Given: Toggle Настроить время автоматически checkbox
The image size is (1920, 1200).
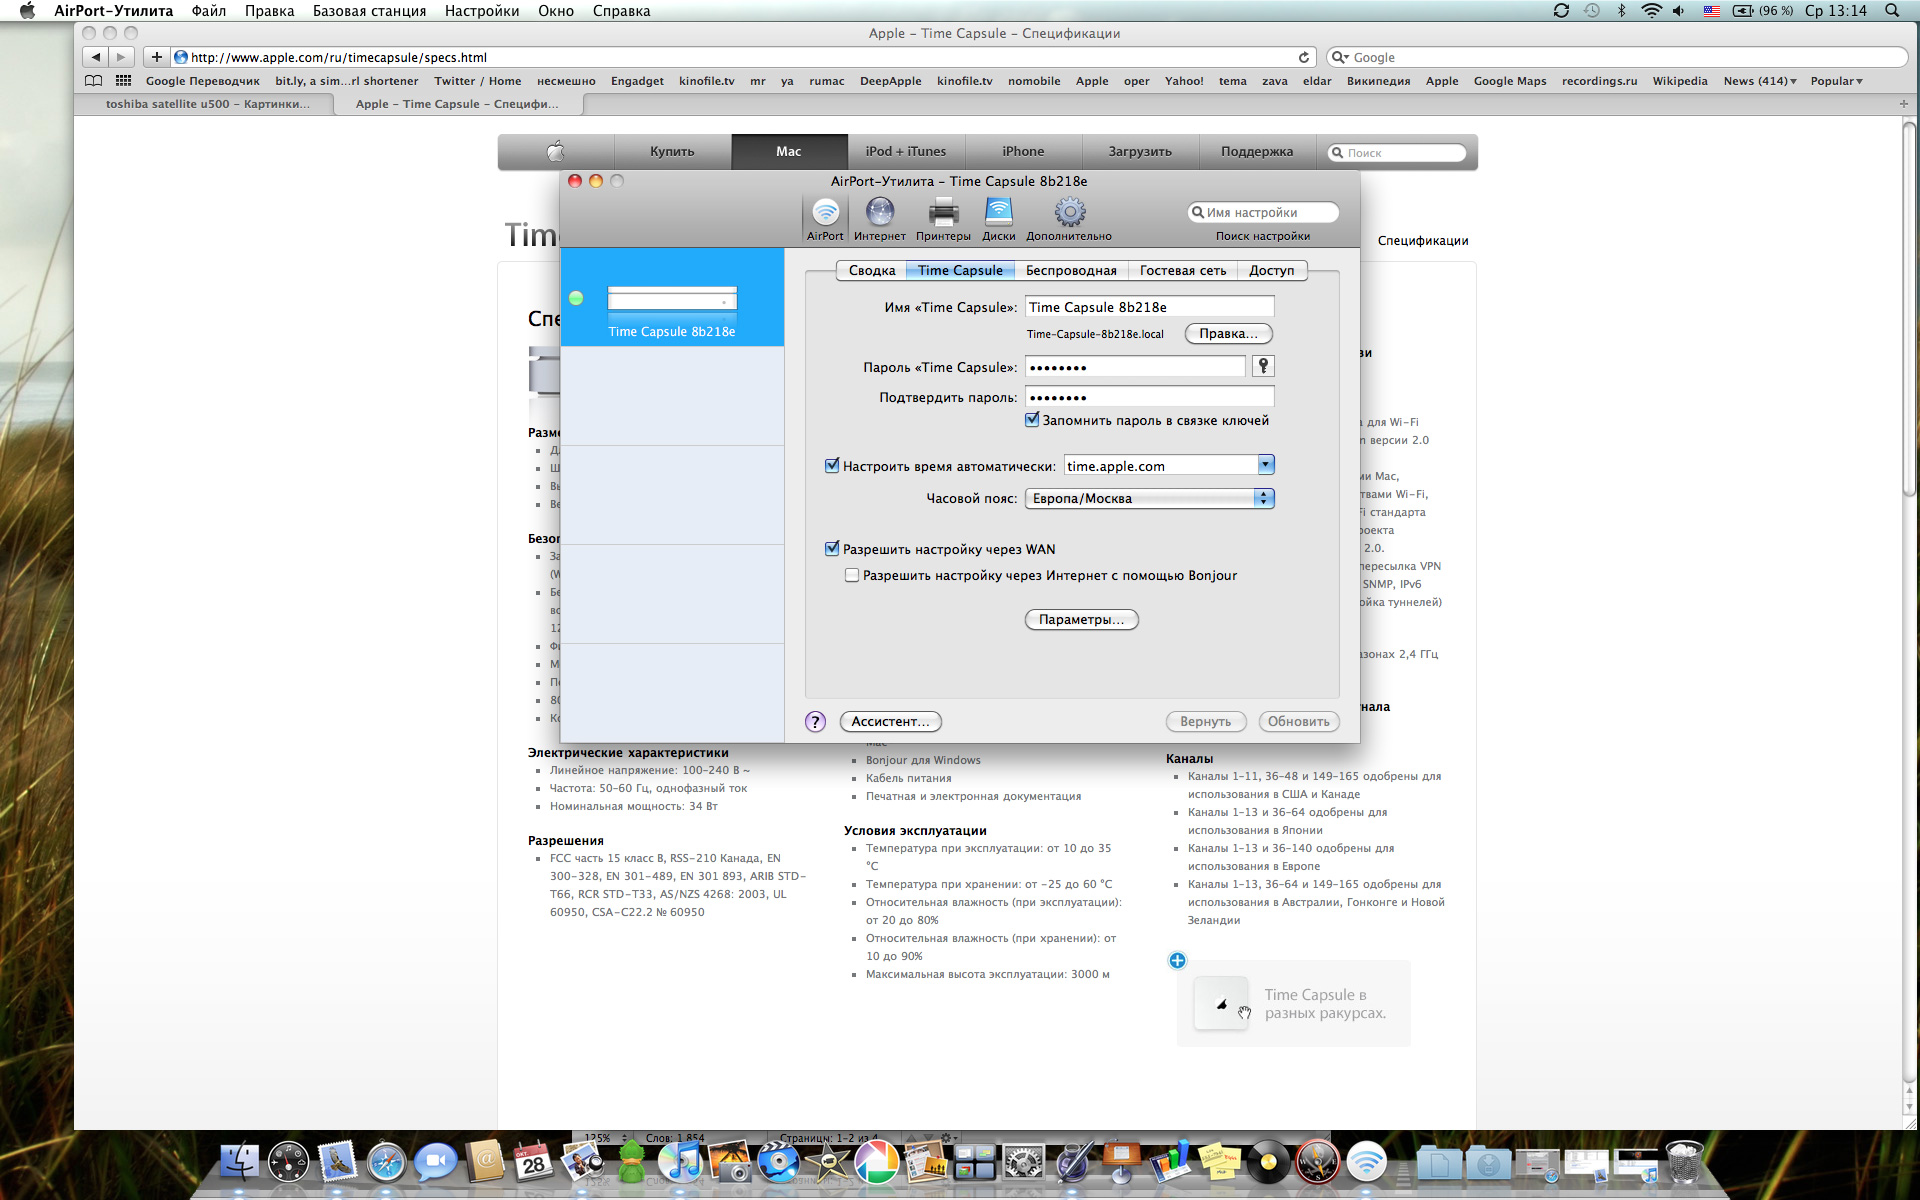Looking at the screenshot, I should coord(832,465).
